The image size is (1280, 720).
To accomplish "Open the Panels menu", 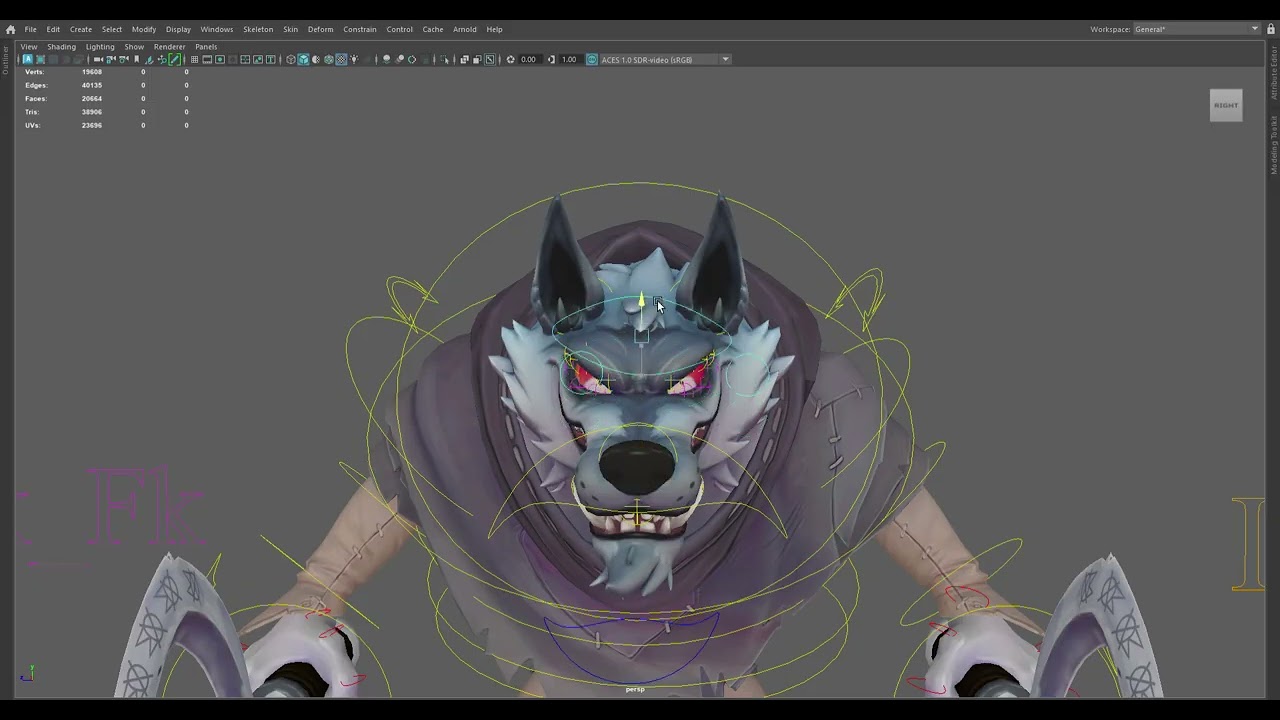I will [x=206, y=47].
